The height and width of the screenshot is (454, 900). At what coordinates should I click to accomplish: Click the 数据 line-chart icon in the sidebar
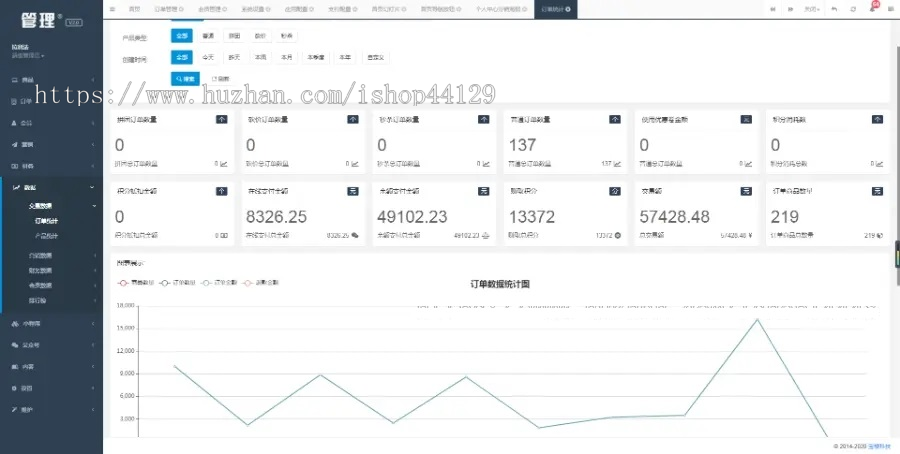[16, 187]
